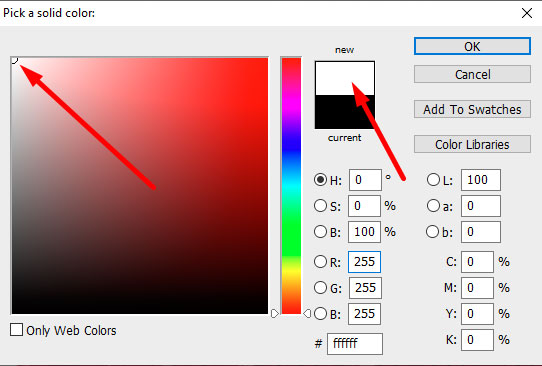
Task: Click the K black percent field
Action: [x=477, y=339]
